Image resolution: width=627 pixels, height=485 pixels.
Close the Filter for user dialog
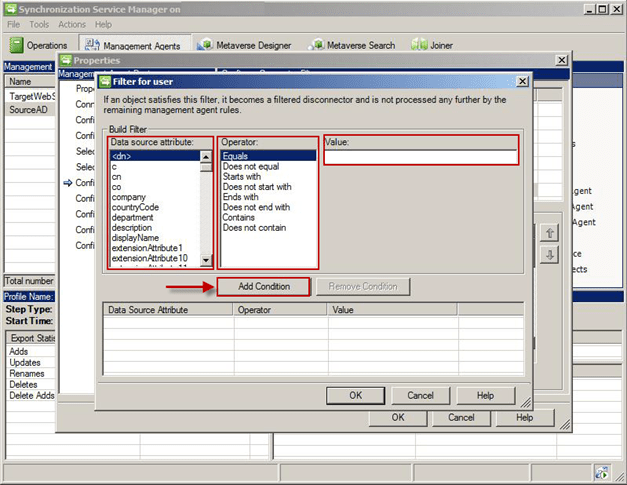(x=522, y=81)
